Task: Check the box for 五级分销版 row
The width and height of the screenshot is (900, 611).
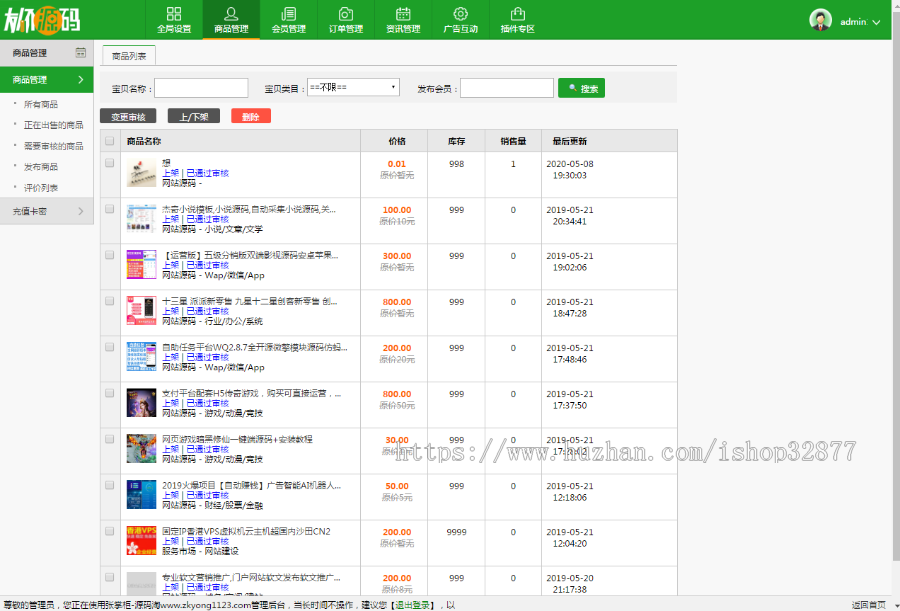Action: point(110,255)
